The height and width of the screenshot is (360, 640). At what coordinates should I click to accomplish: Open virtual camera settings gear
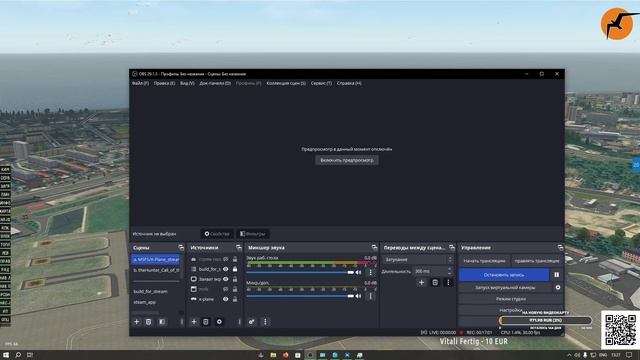pos(558,287)
